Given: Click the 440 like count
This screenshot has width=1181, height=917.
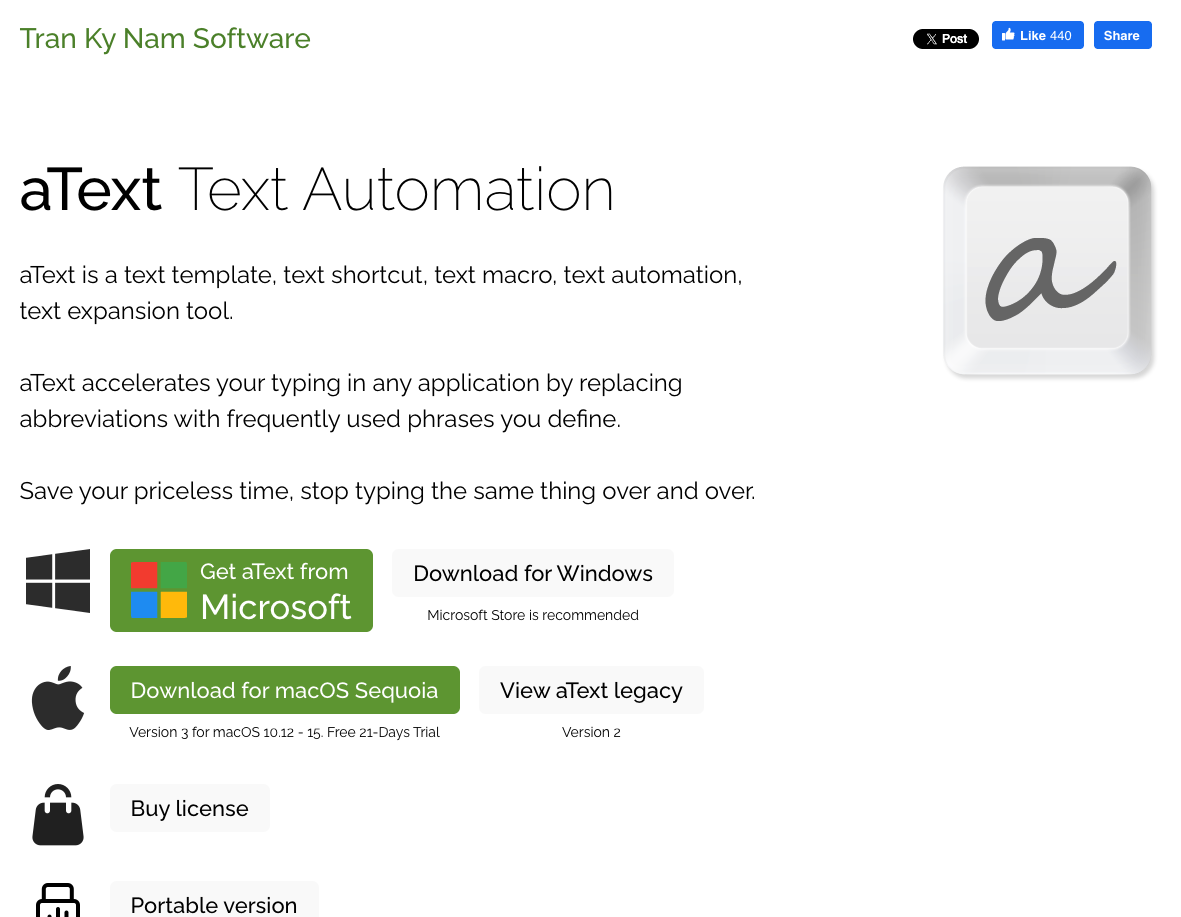Looking at the screenshot, I should (1059, 34).
